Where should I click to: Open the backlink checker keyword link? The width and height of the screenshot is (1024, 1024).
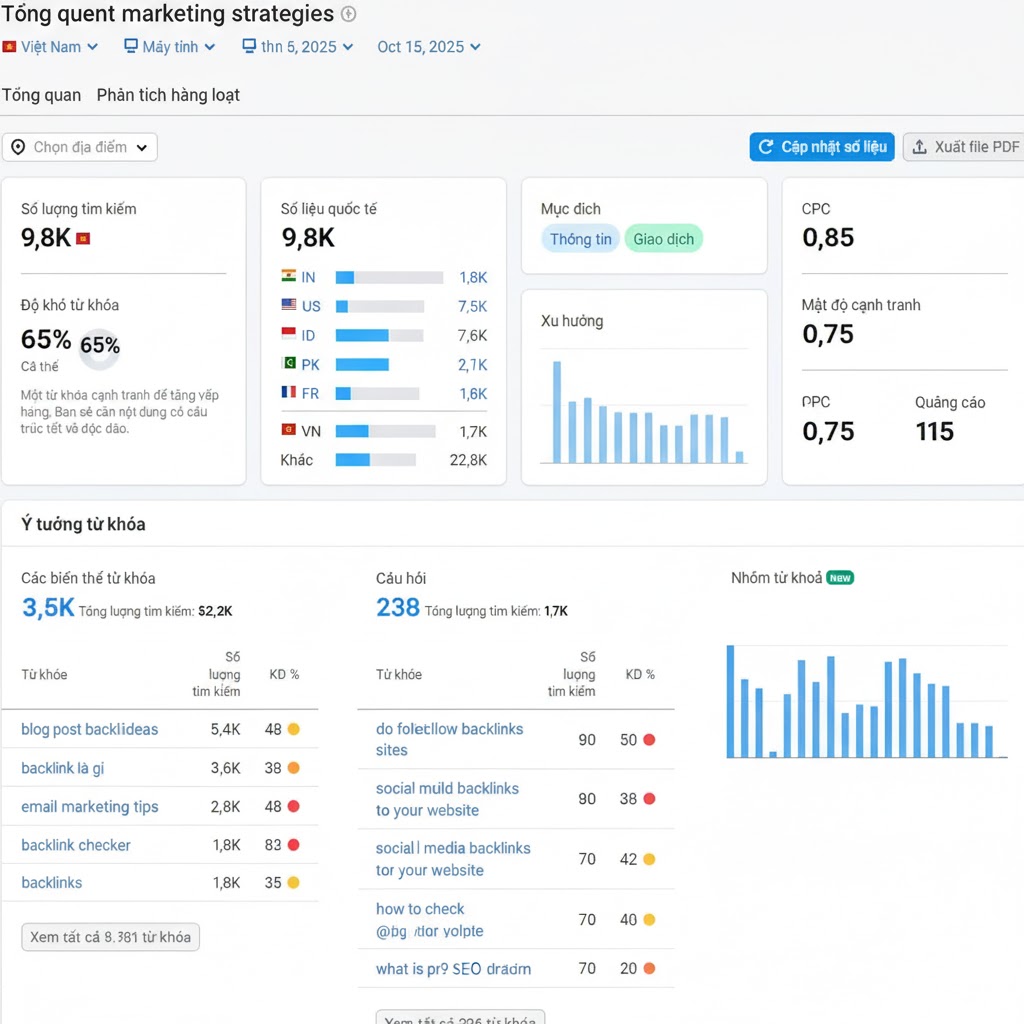[76, 845]
